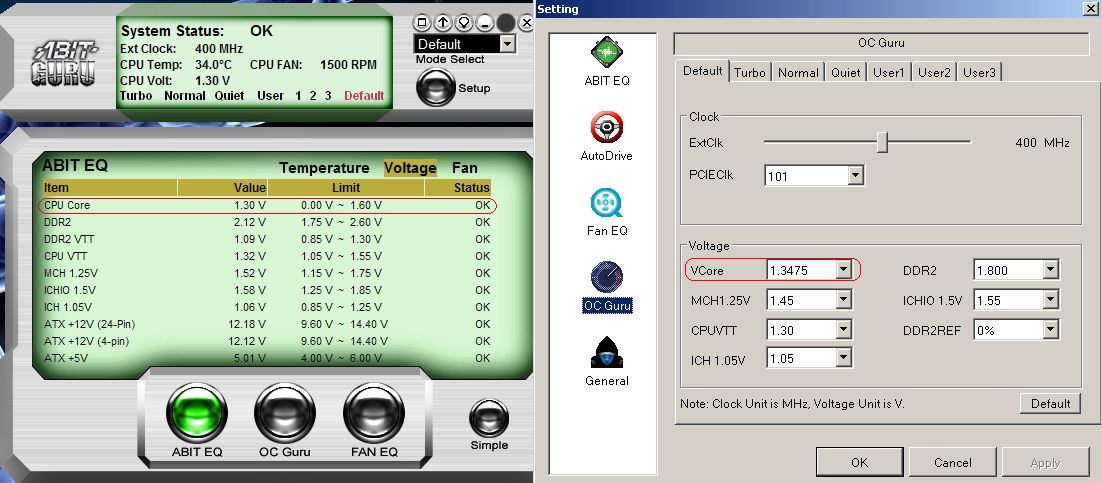Open the PCIEClk dropdown
The image size is (1102, 483).
(855, 176)
